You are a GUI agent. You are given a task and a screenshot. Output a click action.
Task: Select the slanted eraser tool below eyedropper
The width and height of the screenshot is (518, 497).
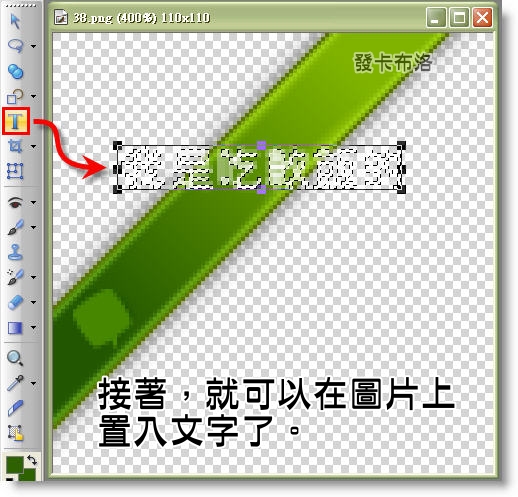(15, 408)
